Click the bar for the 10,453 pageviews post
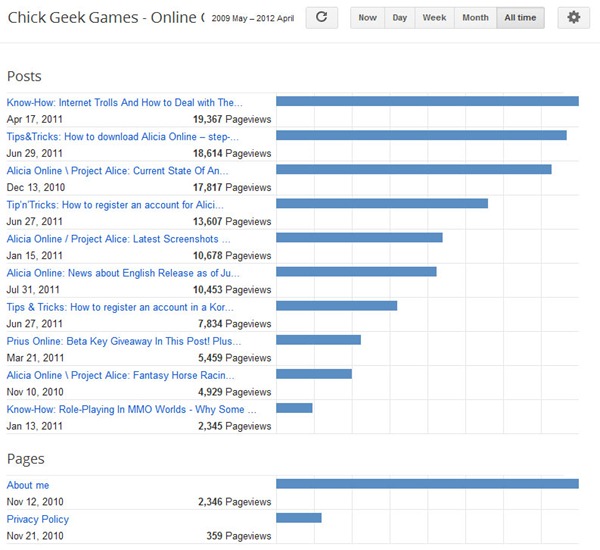600x550 pixels. (x=356, y=271)
